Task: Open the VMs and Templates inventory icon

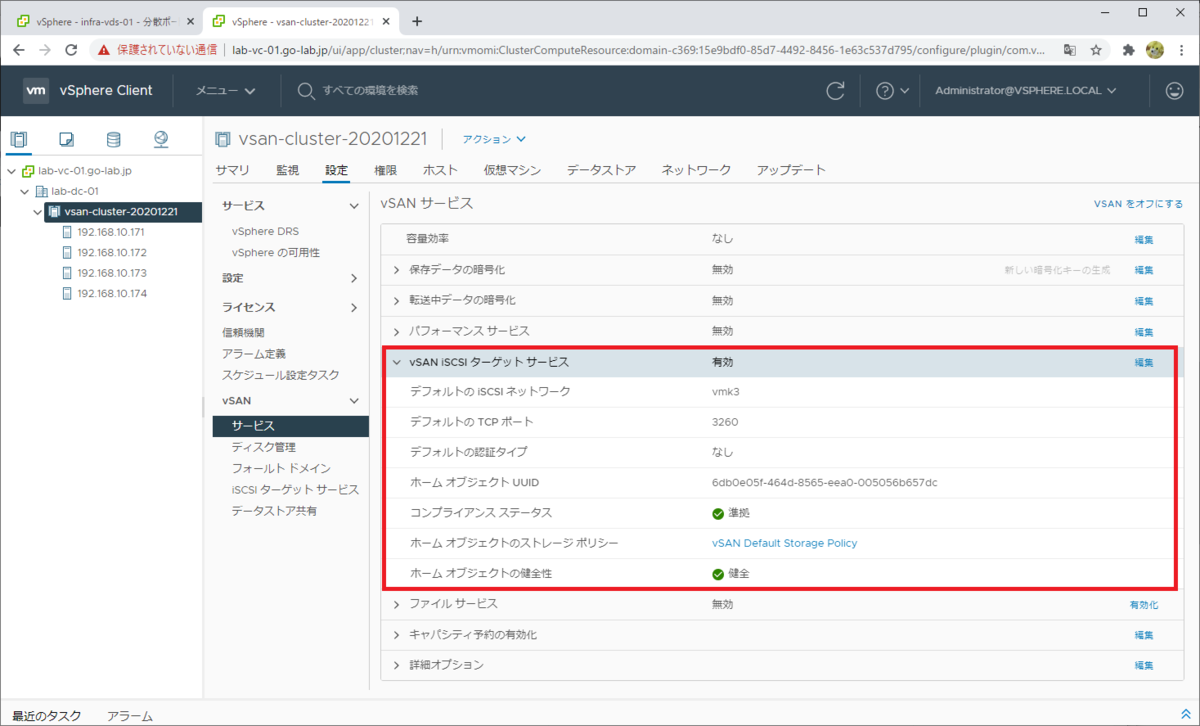Action: tap(66, 139)
